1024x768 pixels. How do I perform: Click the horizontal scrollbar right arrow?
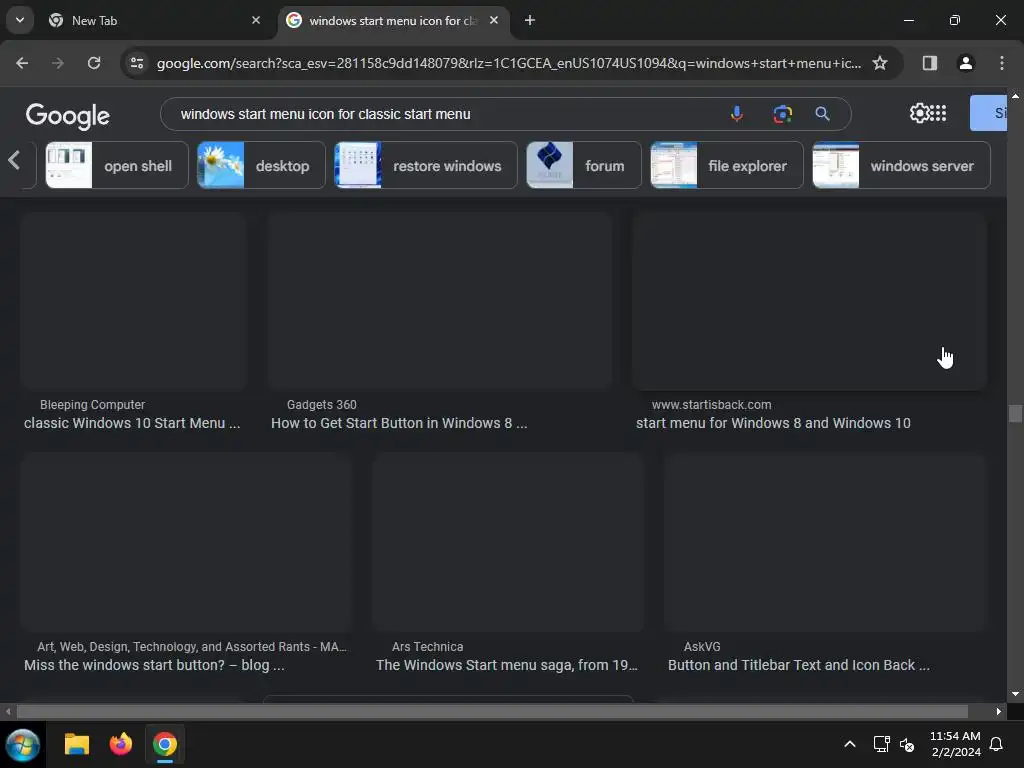click(998, 711)
